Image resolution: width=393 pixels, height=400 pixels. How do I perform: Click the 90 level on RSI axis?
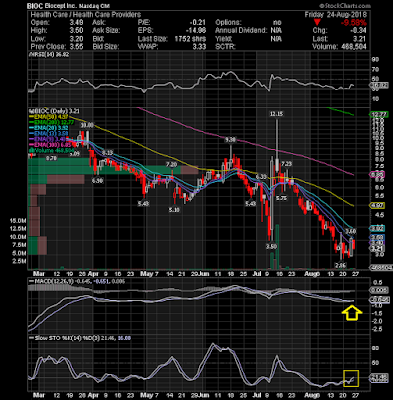375,60
